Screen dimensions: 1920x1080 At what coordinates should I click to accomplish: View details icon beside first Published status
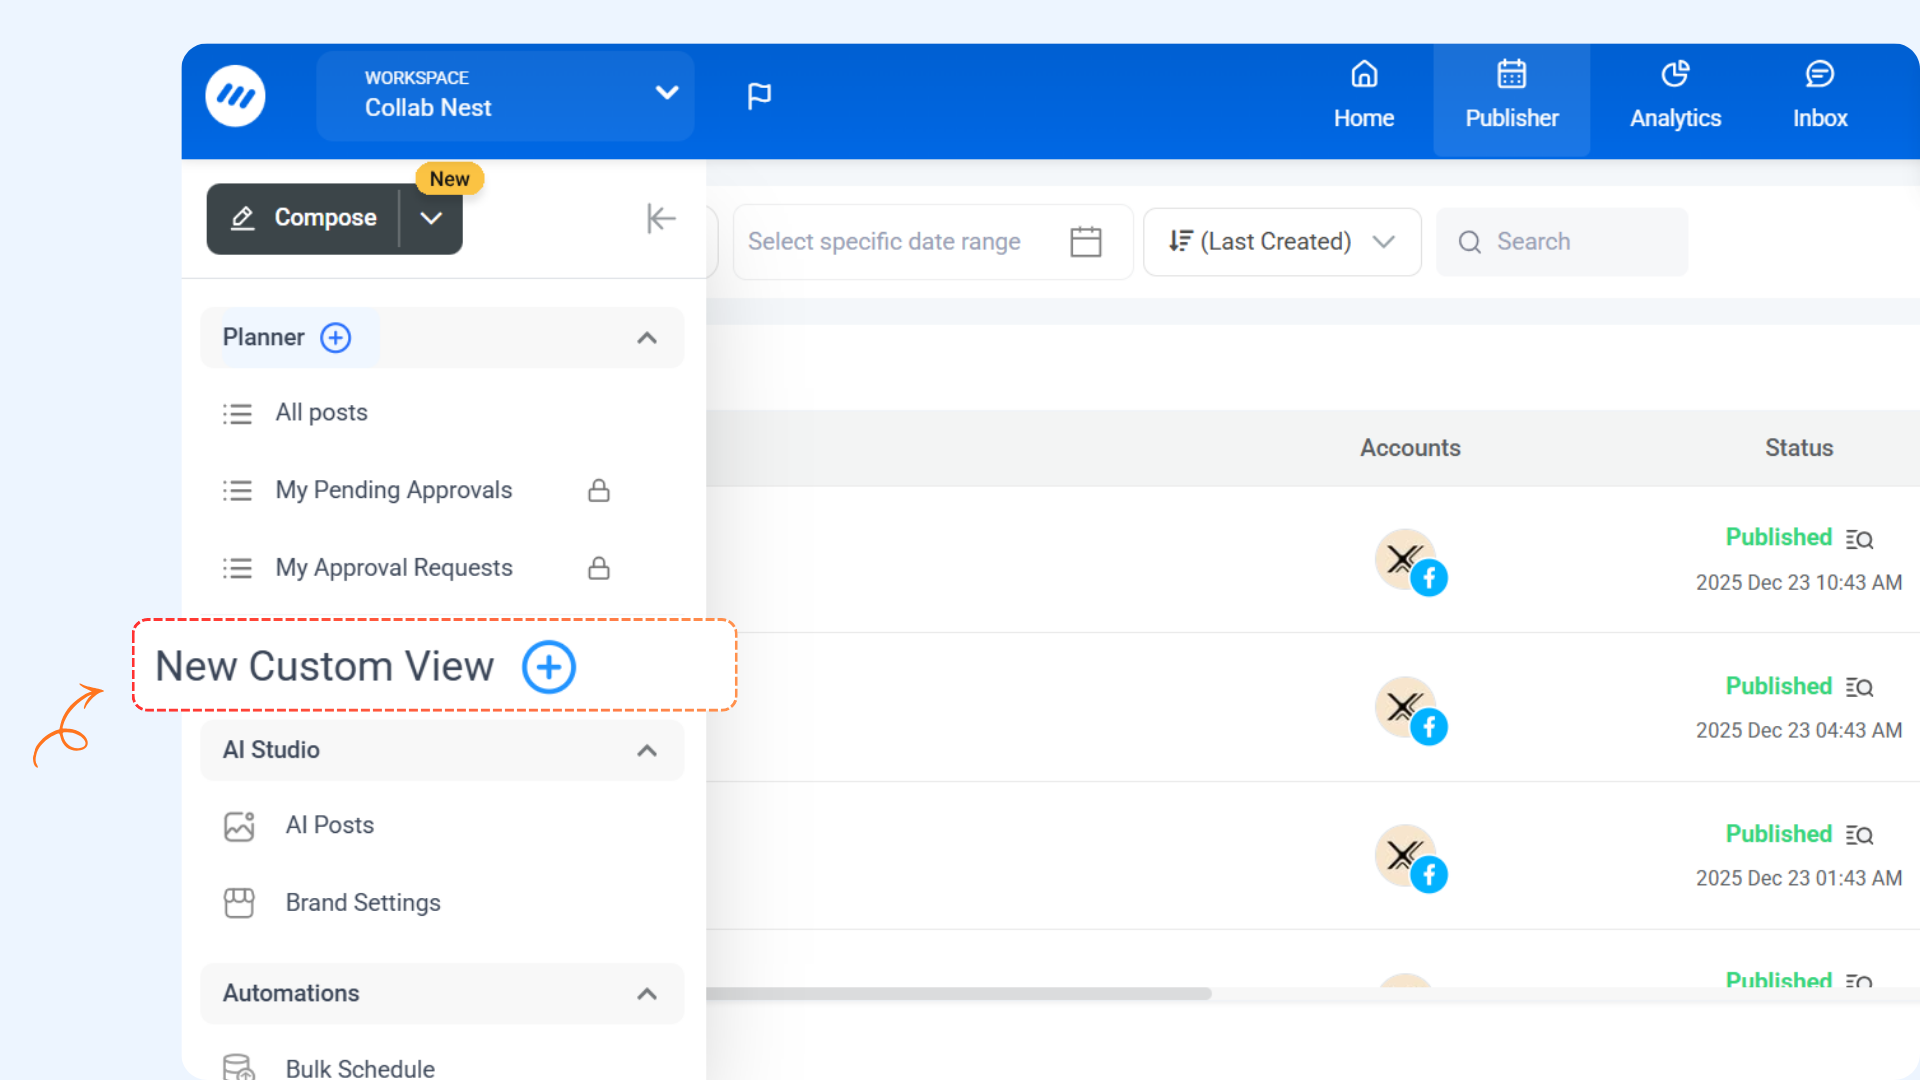[1859, 540]
